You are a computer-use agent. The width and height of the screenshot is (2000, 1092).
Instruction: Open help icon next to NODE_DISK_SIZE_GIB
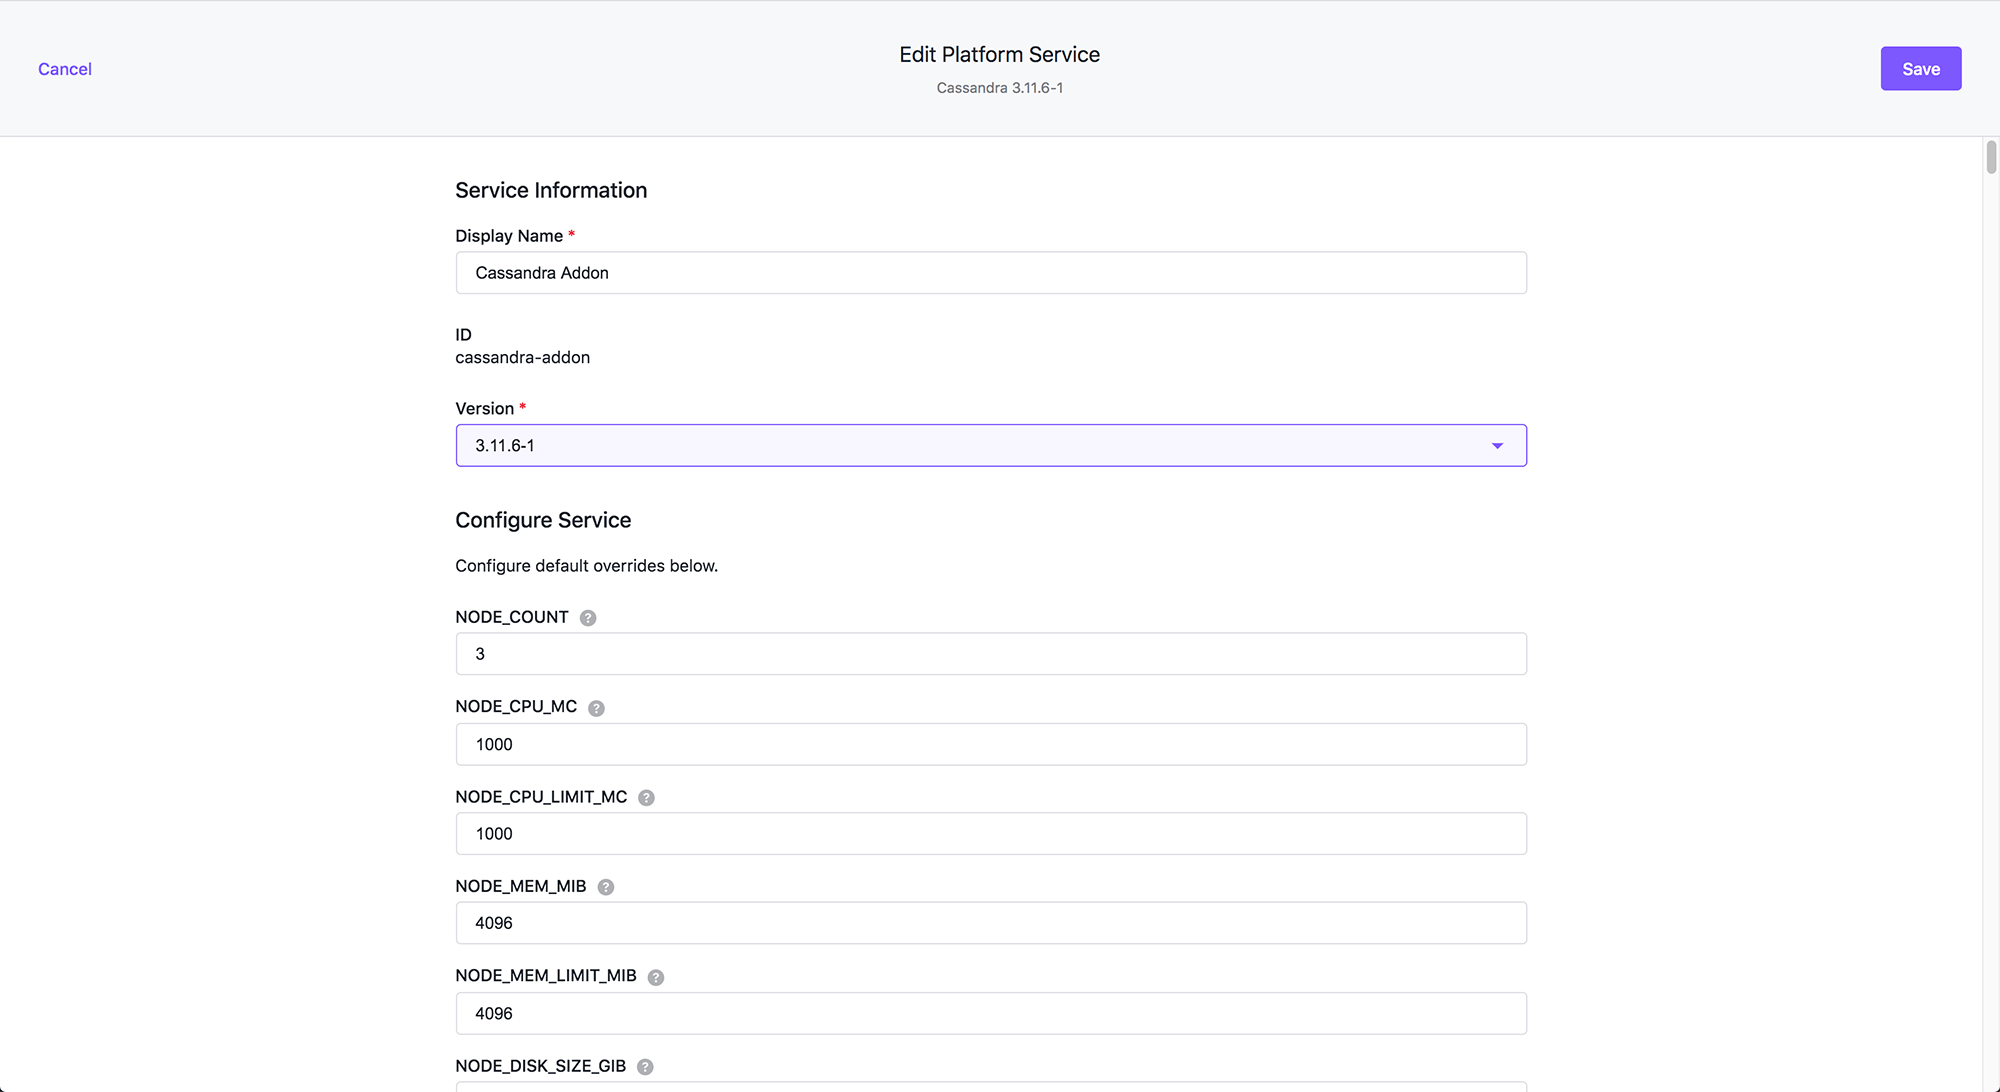[x=645, y=1067]
